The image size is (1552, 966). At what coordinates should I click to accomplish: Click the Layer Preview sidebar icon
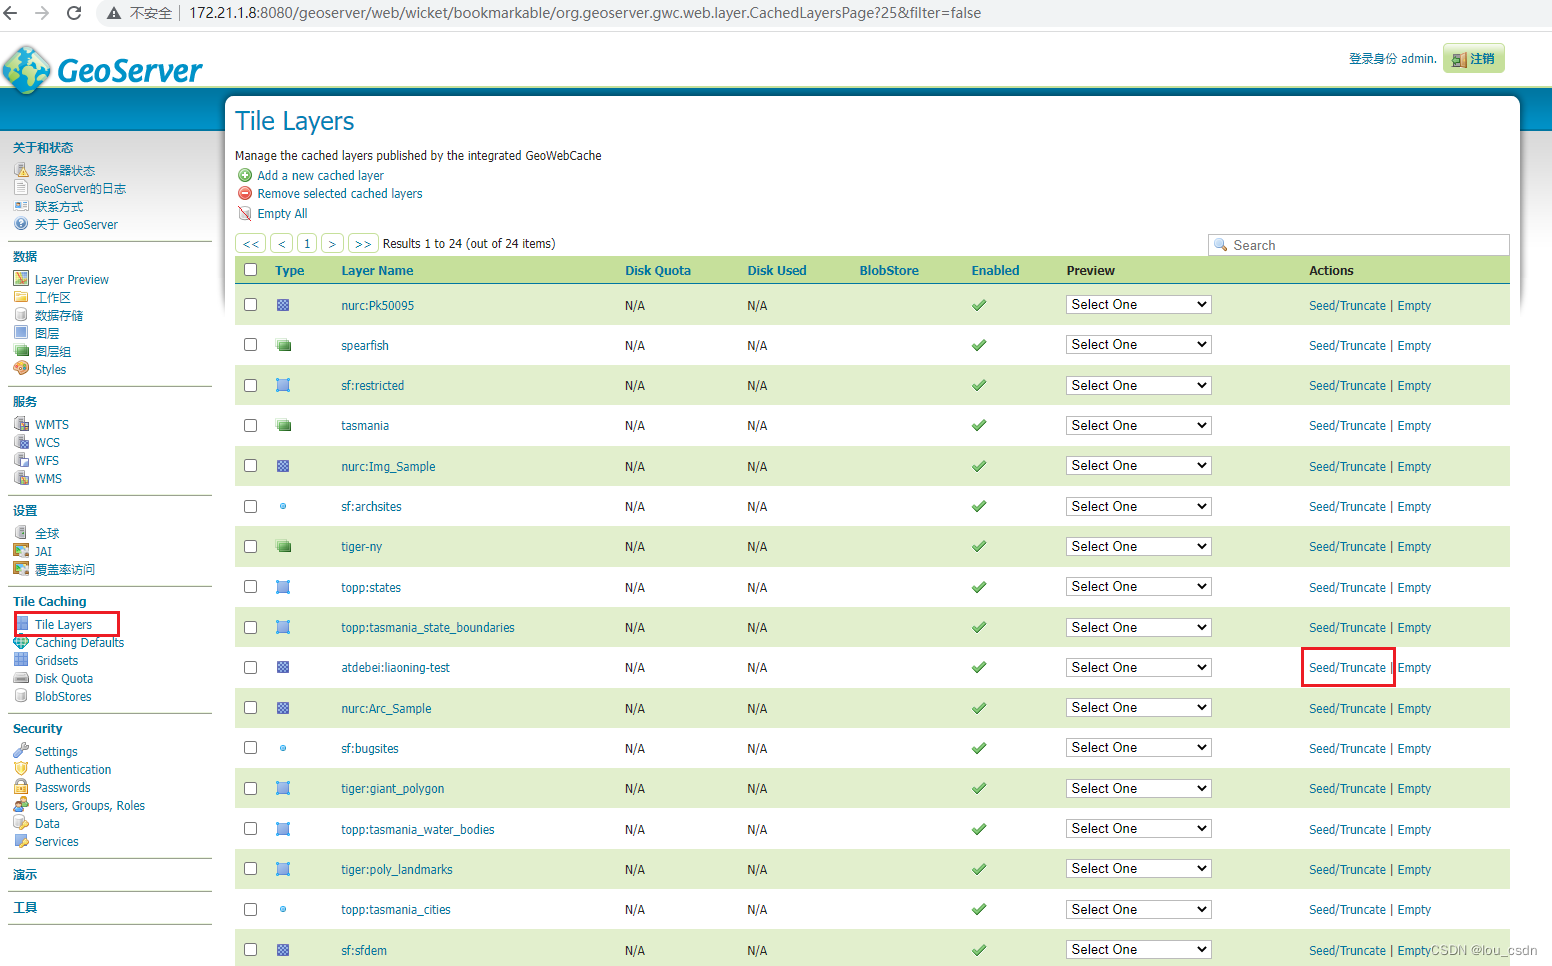(21, 278)
